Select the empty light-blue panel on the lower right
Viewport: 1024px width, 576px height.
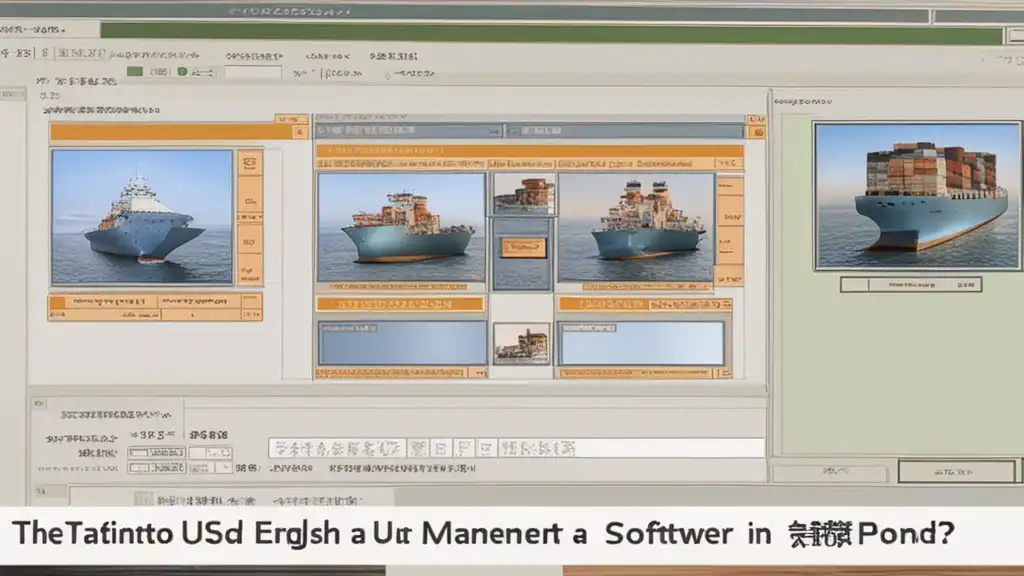pos(641,343)
